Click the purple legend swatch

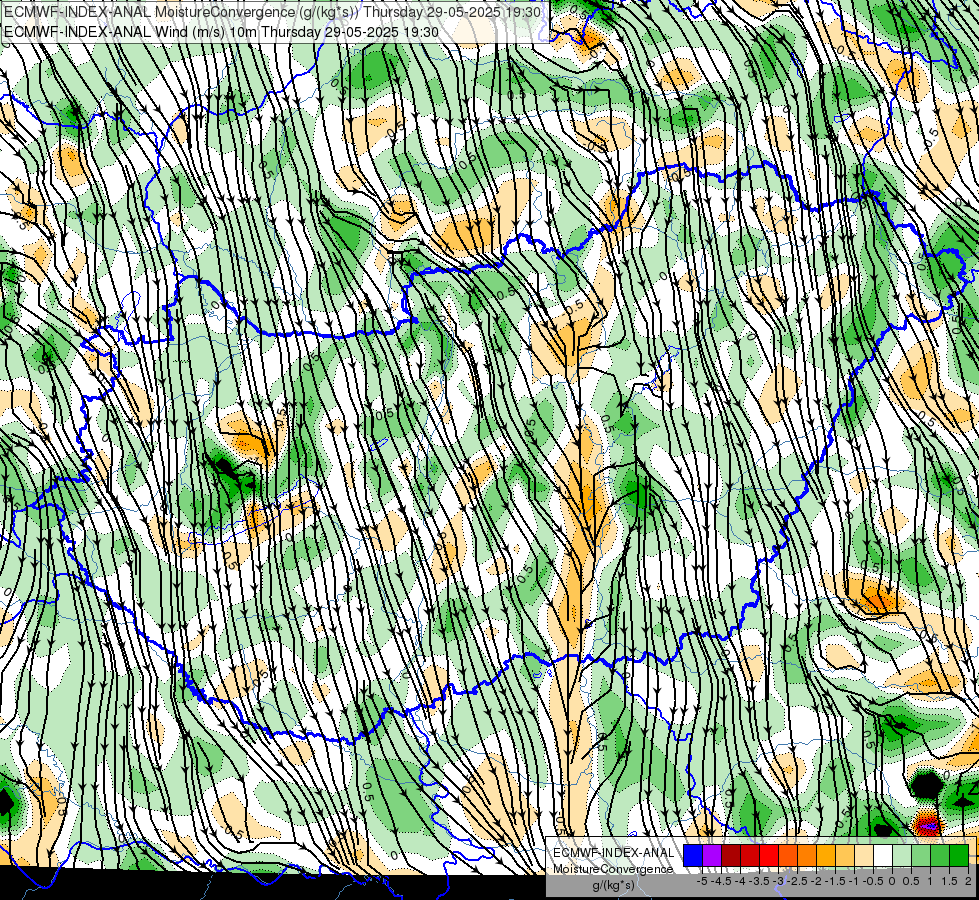(x=712, y=856)
